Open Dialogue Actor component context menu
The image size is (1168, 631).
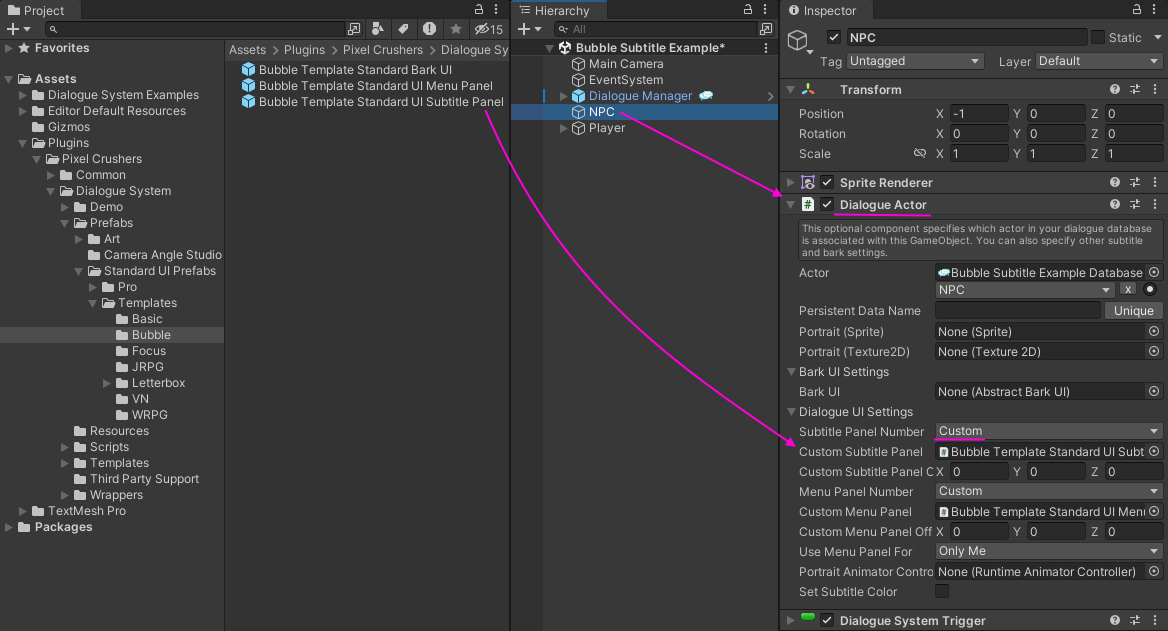(1155, 204)
